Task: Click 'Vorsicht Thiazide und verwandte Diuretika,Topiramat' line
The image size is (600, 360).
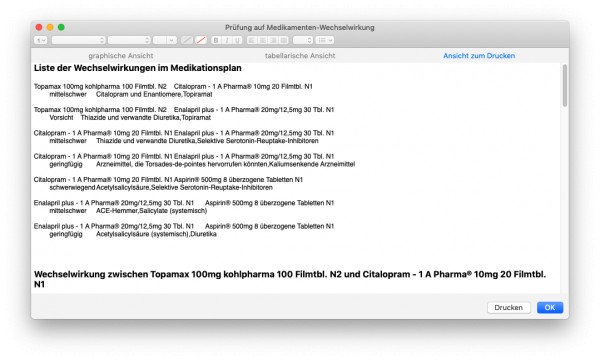Action: [130, 118]
